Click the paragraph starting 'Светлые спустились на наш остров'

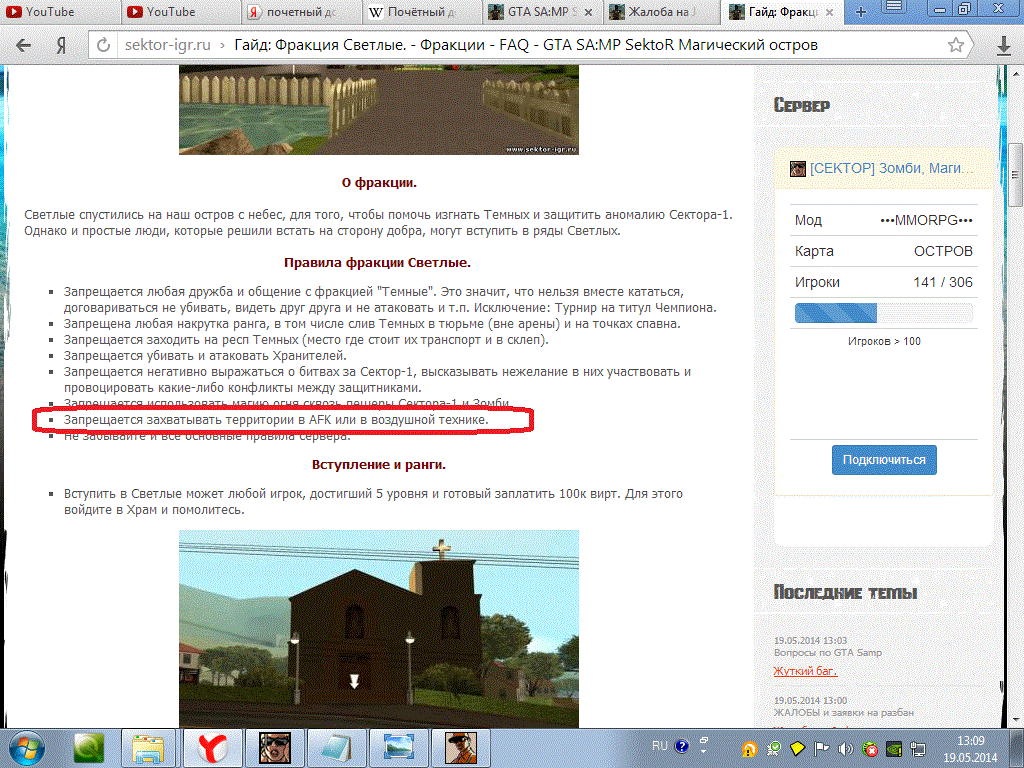[x=378, y=223]
